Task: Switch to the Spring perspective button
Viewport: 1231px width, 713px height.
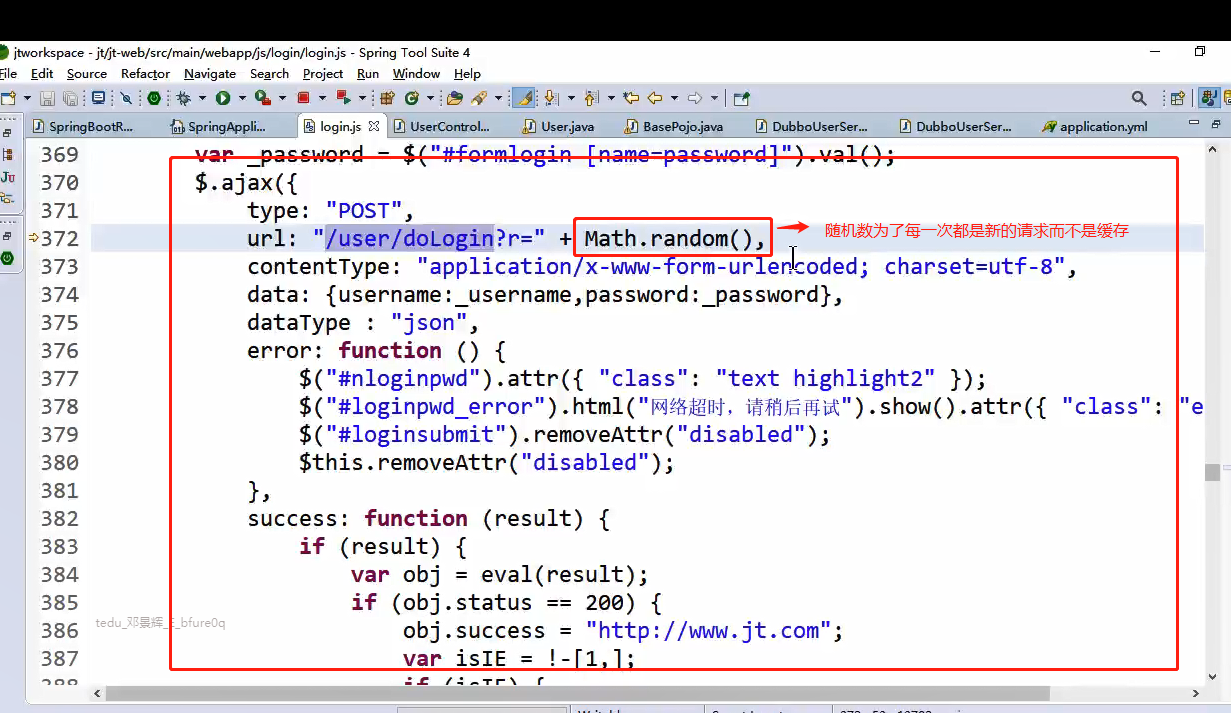Action: (x=1209, y=98)
